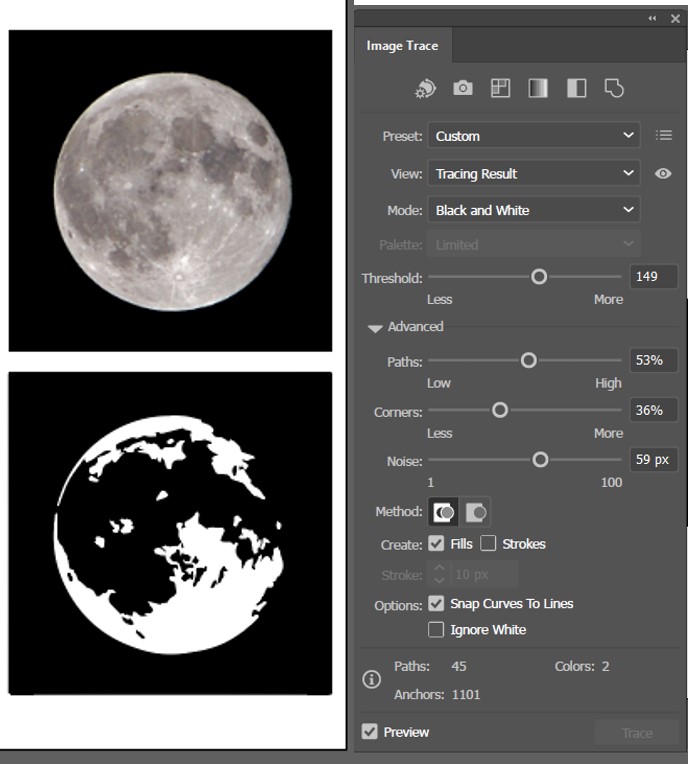Click the disabled Palette Limited dropdown

click(x=534, y=244)
